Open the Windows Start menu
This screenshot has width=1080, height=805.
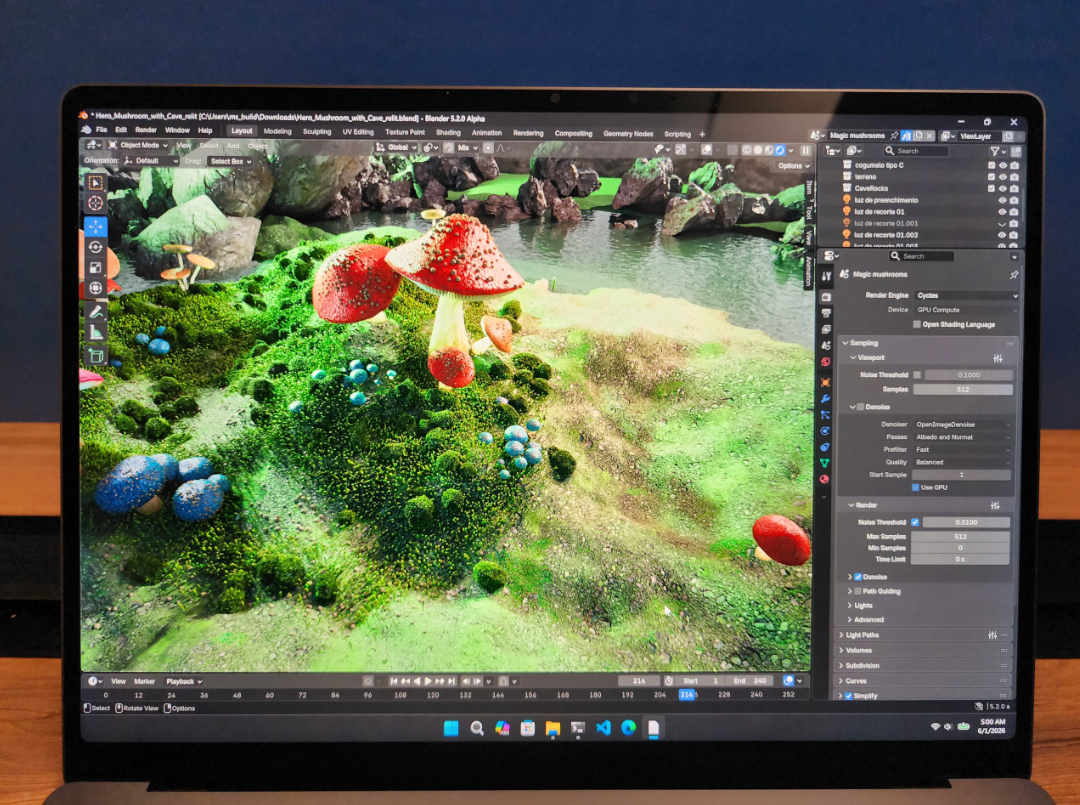(451, 728)
